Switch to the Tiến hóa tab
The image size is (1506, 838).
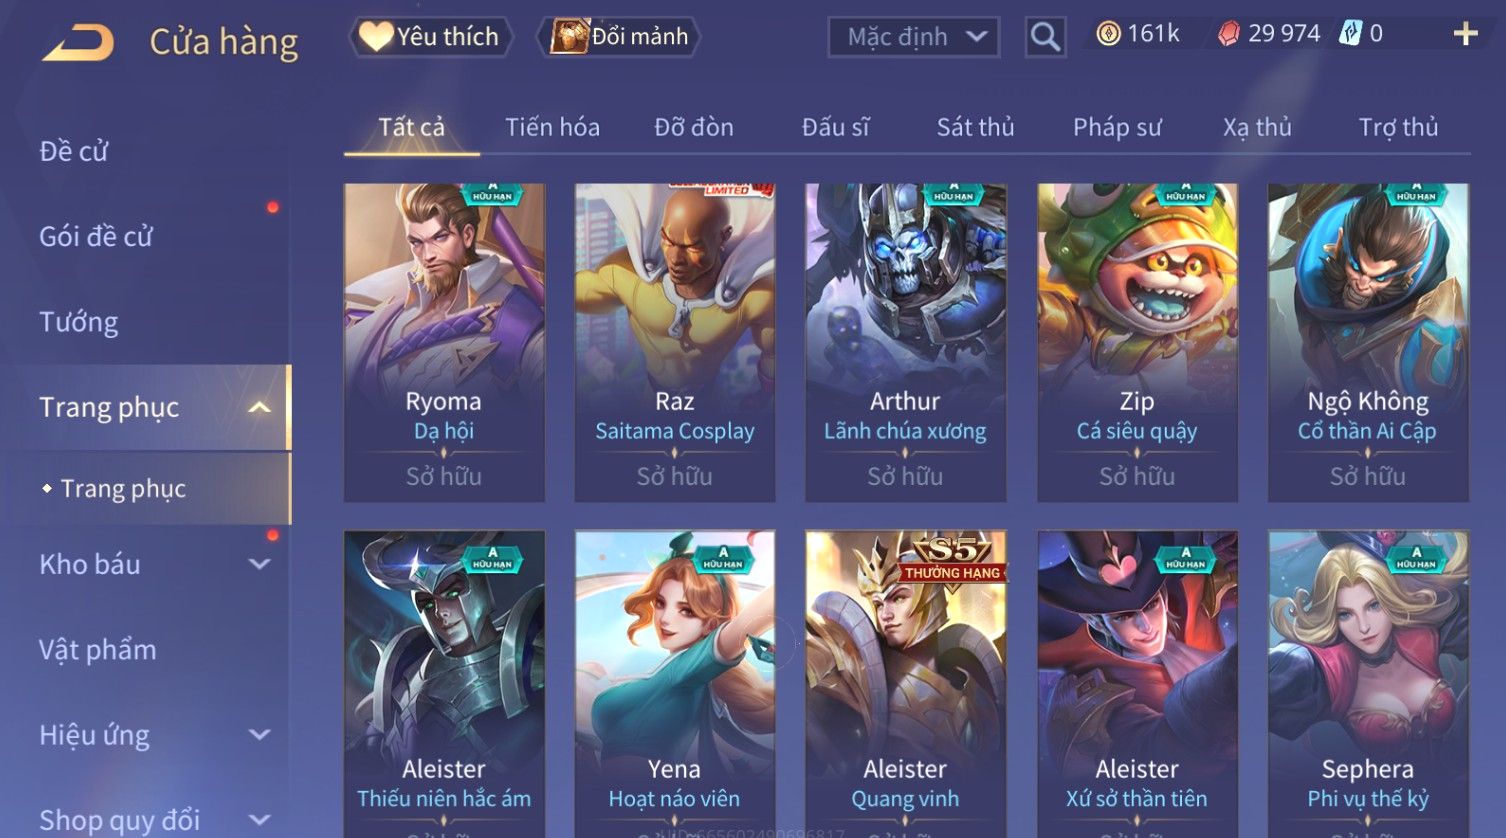click(x=552, y=127)
